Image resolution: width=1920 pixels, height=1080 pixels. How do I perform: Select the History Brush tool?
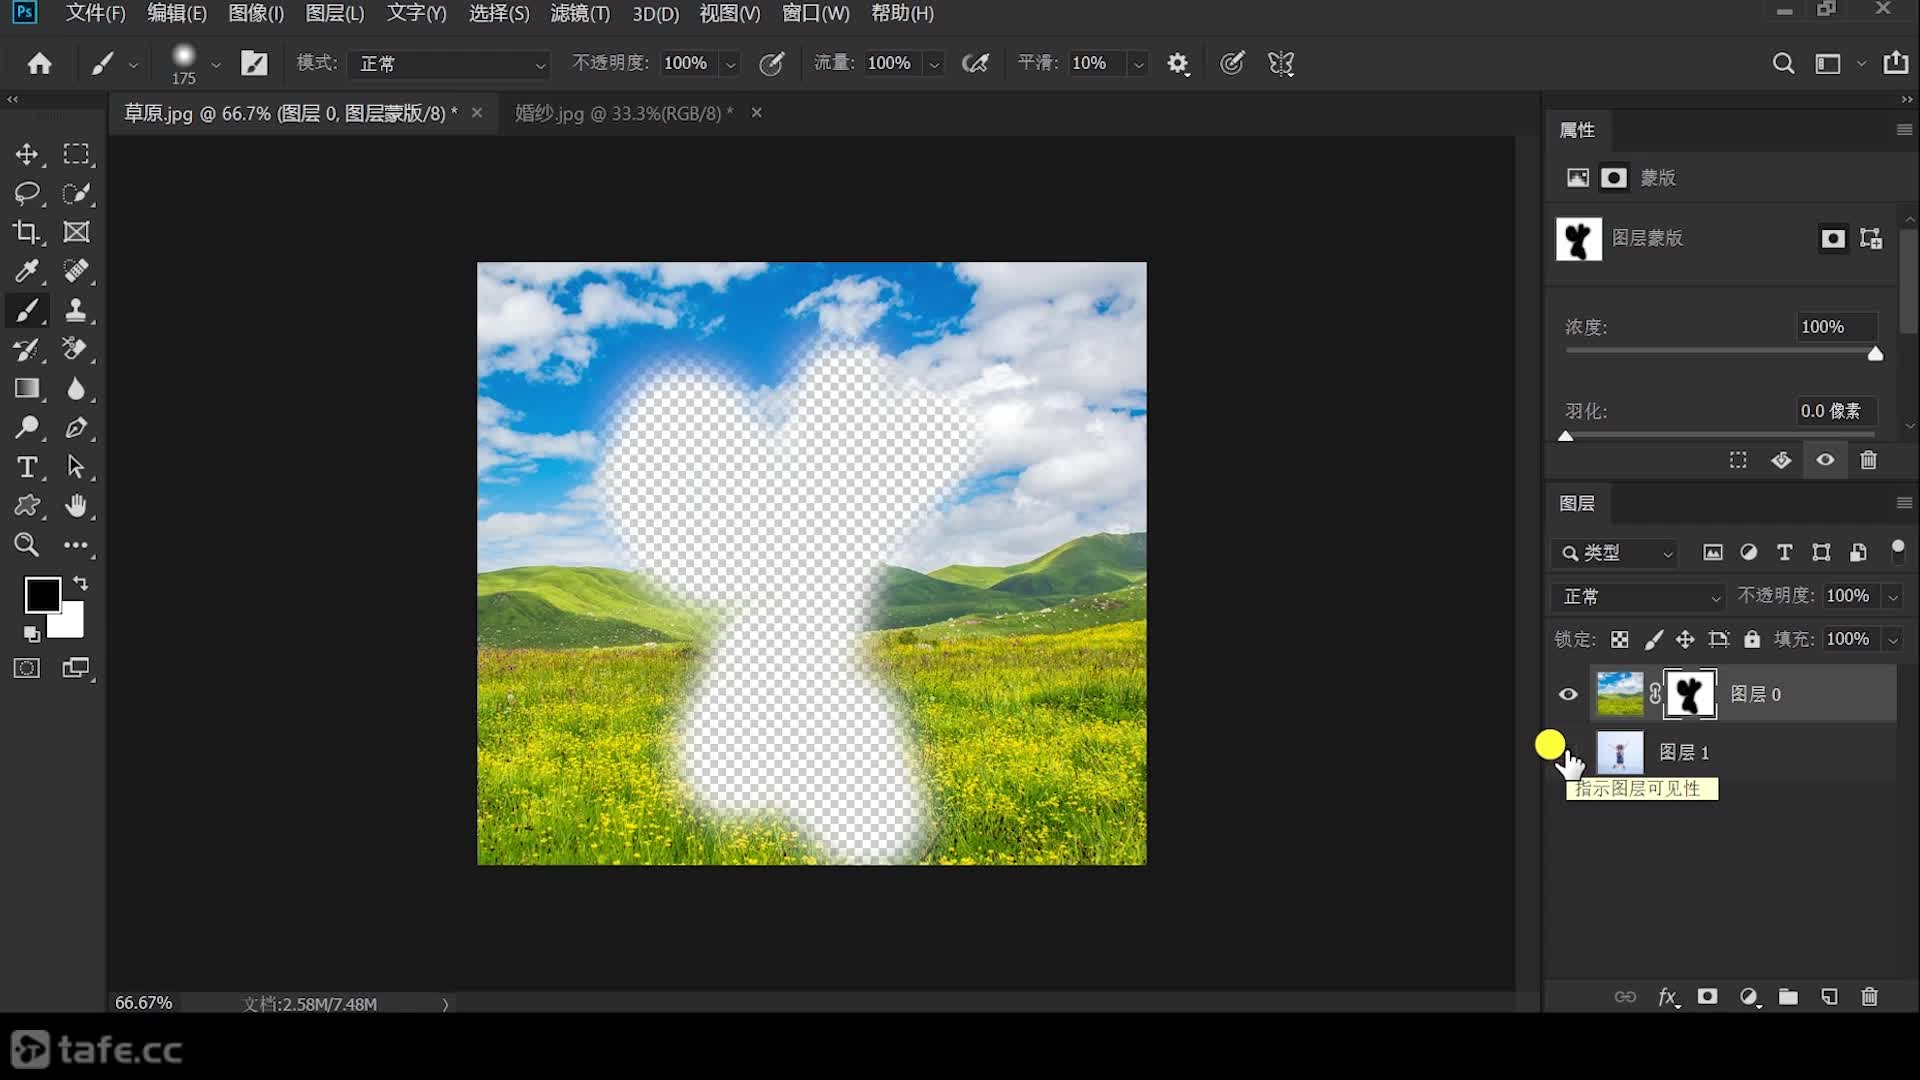(27, 350)
